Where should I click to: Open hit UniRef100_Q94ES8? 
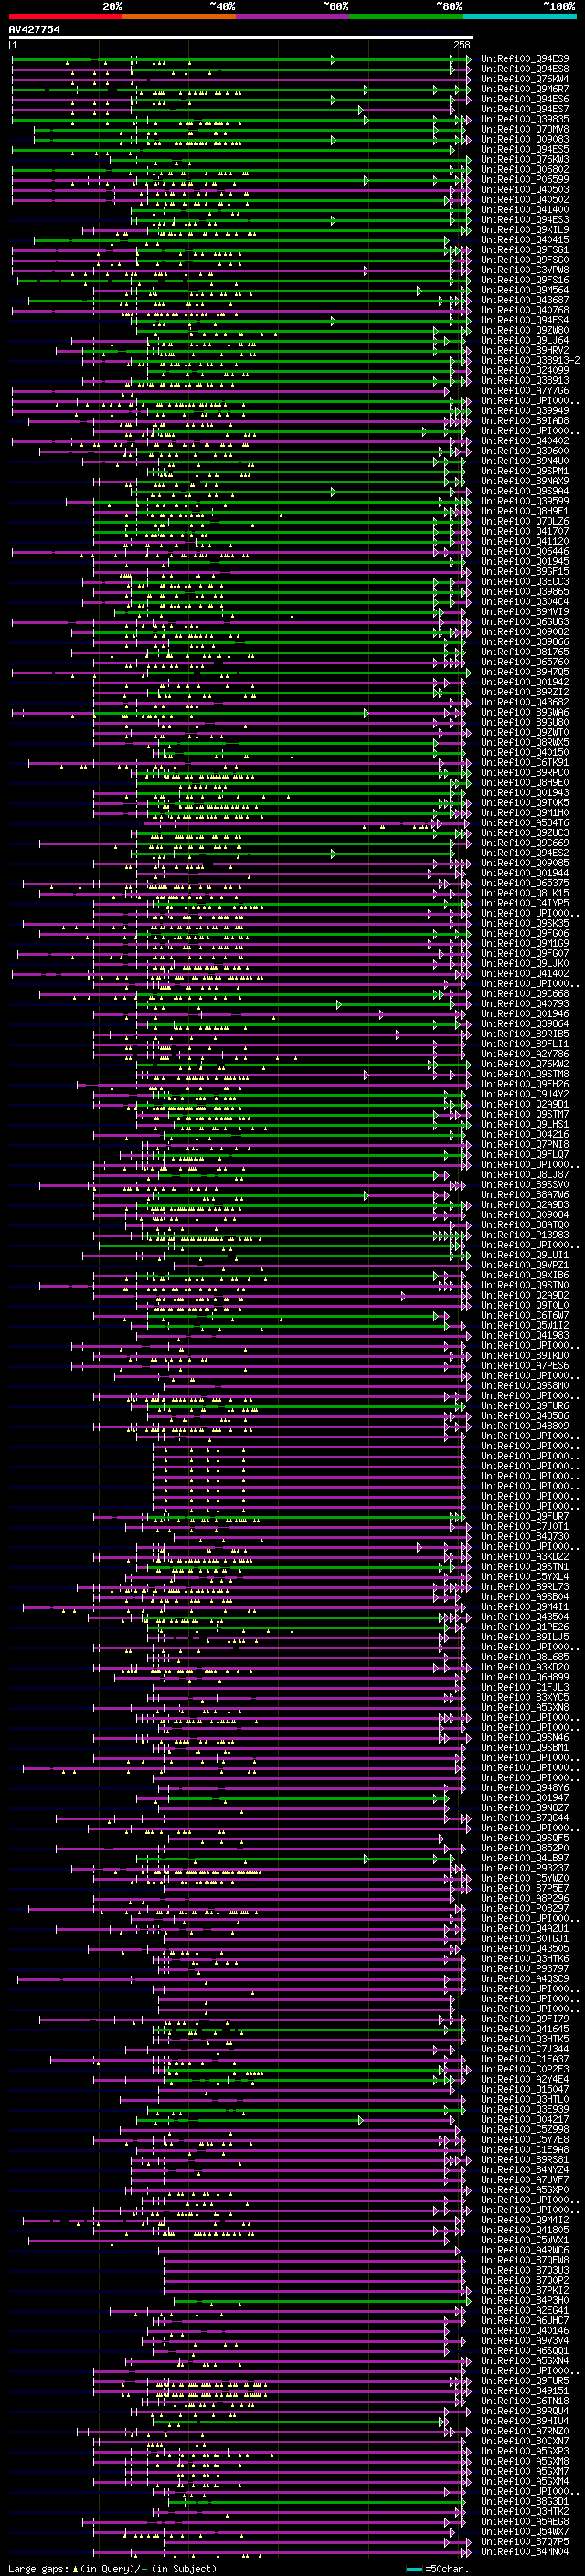pos(525,69)
